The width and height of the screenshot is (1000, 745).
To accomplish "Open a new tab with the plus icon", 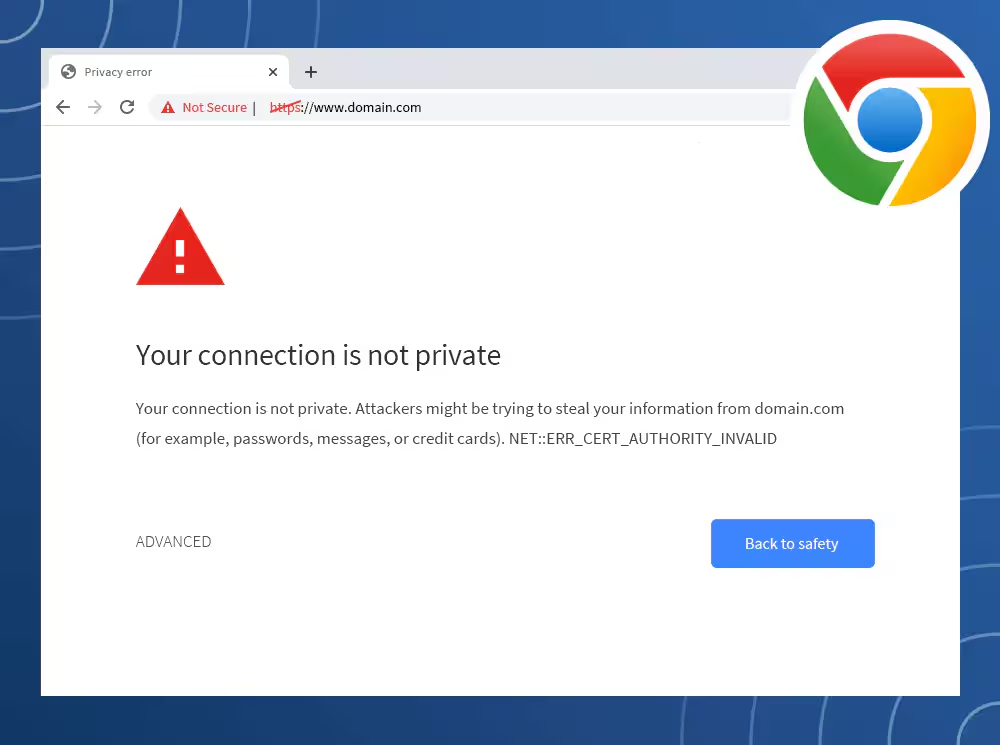I will tap(311, 72).
